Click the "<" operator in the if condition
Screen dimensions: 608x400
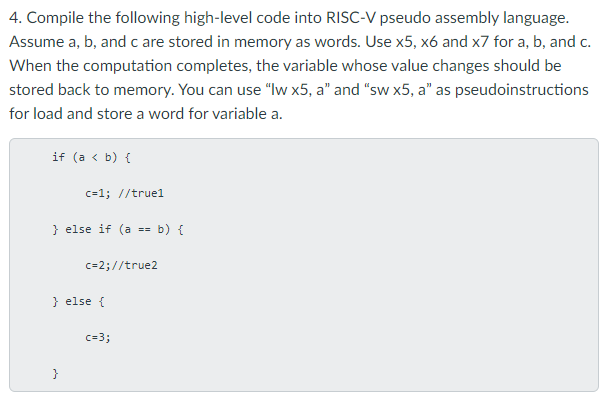pyautogui.click(x=95, y=157)
